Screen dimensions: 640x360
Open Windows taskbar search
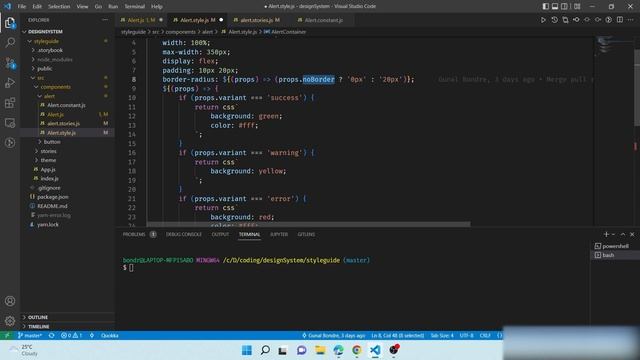265,350
